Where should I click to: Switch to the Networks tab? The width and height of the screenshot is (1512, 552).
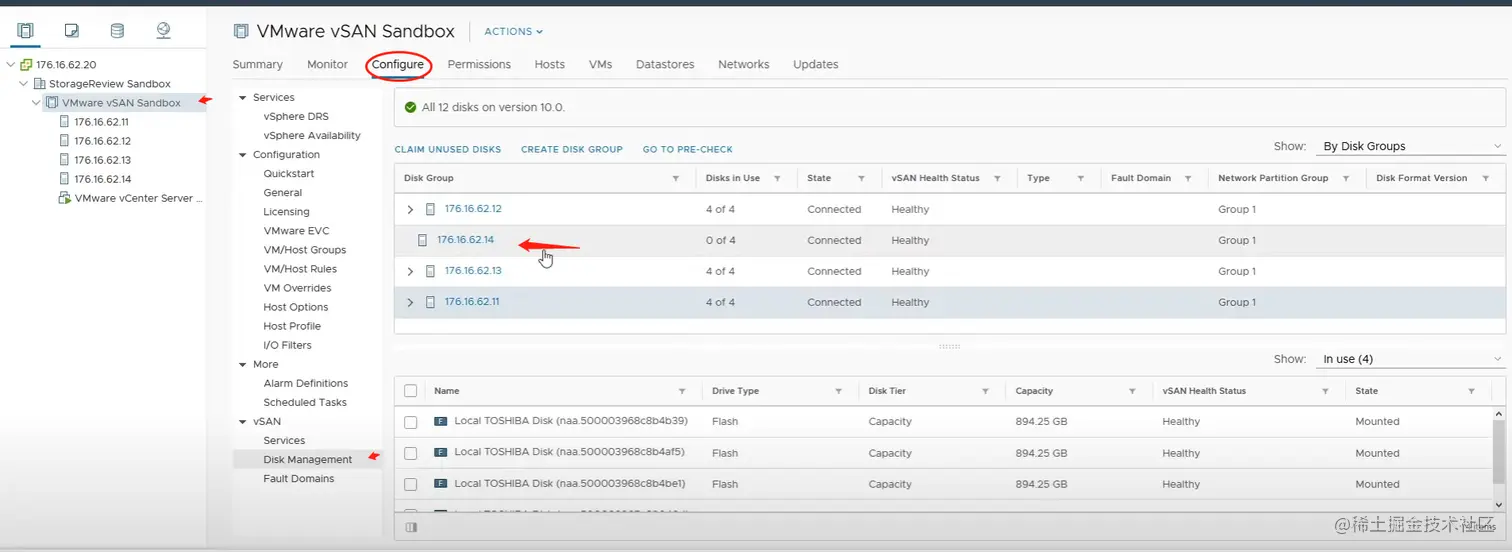pyautogui.click(x=744, y=64)
